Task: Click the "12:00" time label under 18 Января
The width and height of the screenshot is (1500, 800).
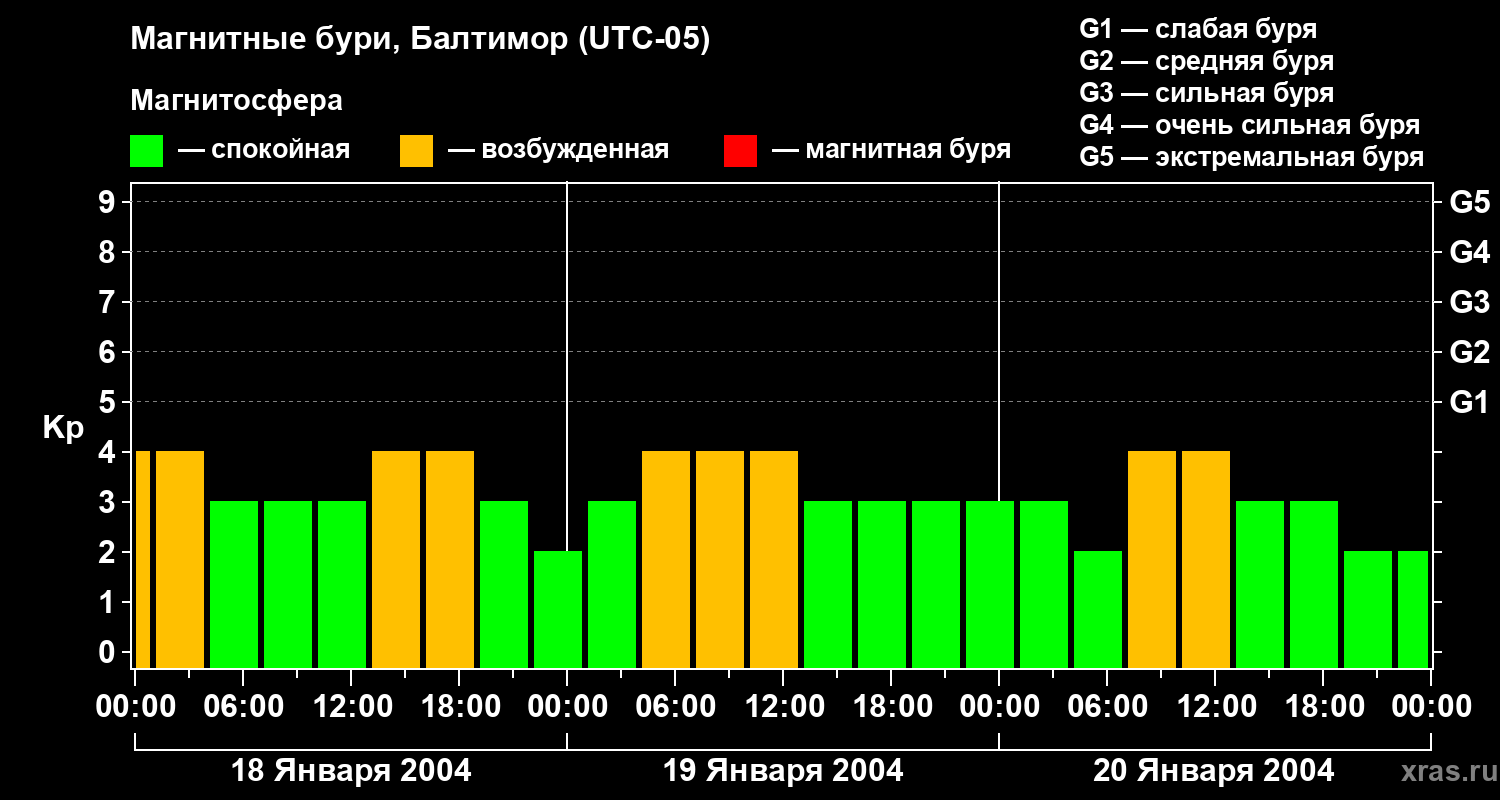Action: click(351, 707)
